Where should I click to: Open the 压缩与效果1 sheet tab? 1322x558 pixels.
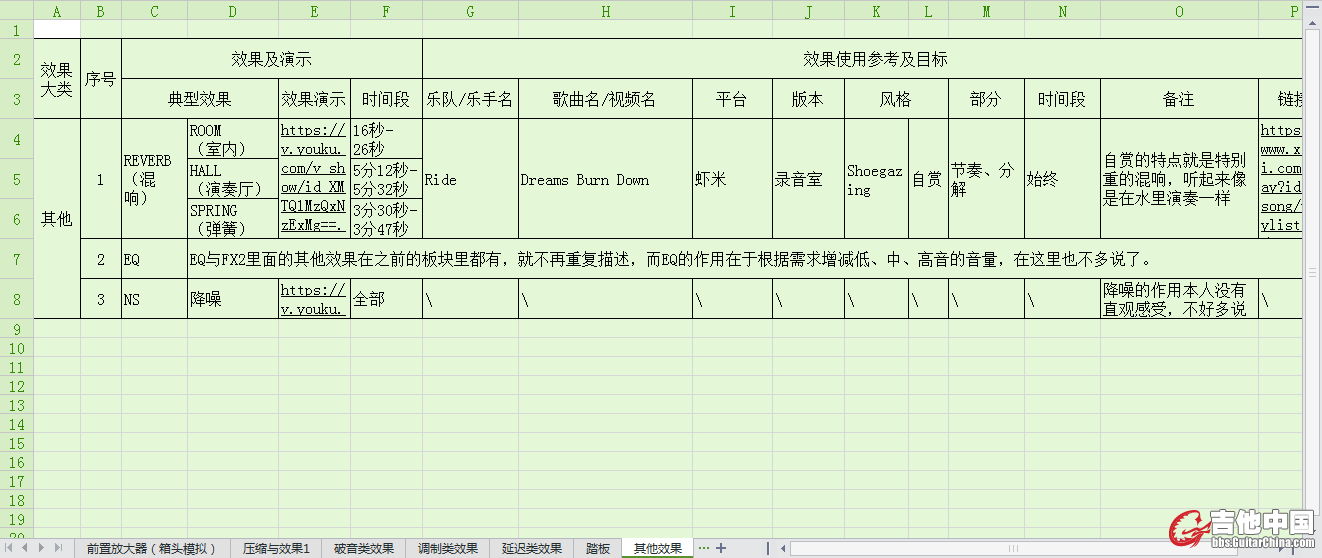pyautogui.click(x=276, y=548)
